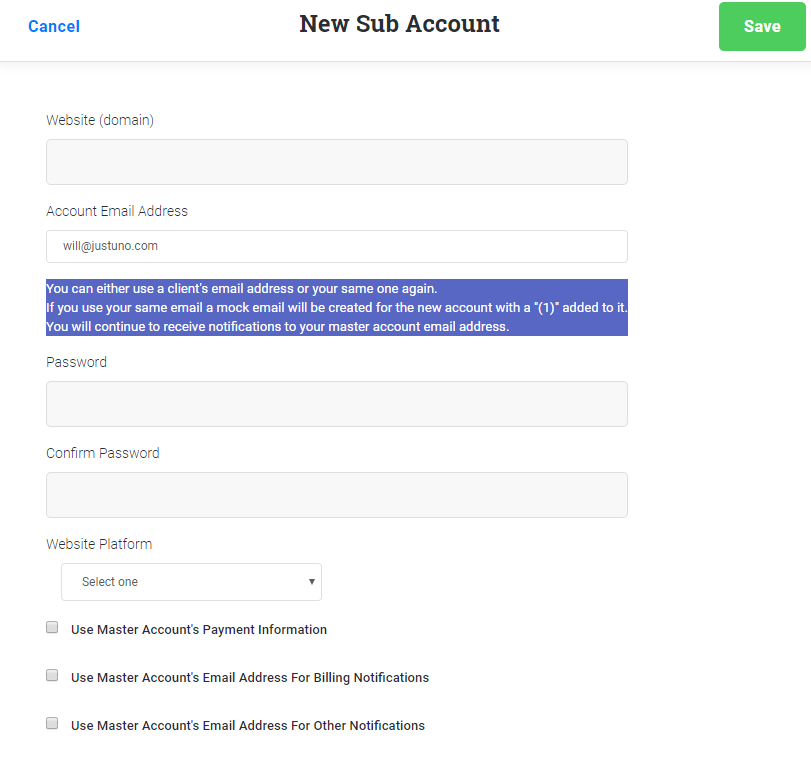This screenshot has width=811, height=773.
Task: Enable Use Master Account's Payment Information checkbox
Action: (x=52, y=627)
